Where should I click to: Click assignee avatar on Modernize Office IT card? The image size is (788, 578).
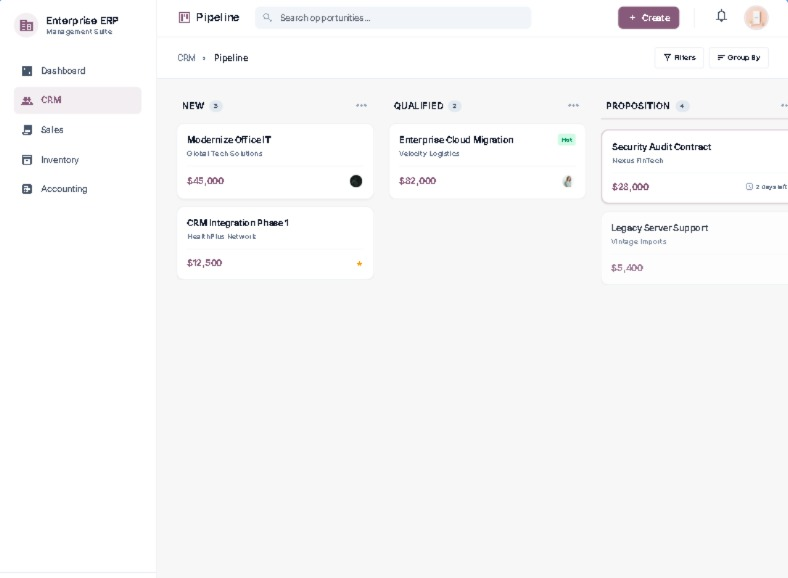[356, 181]
